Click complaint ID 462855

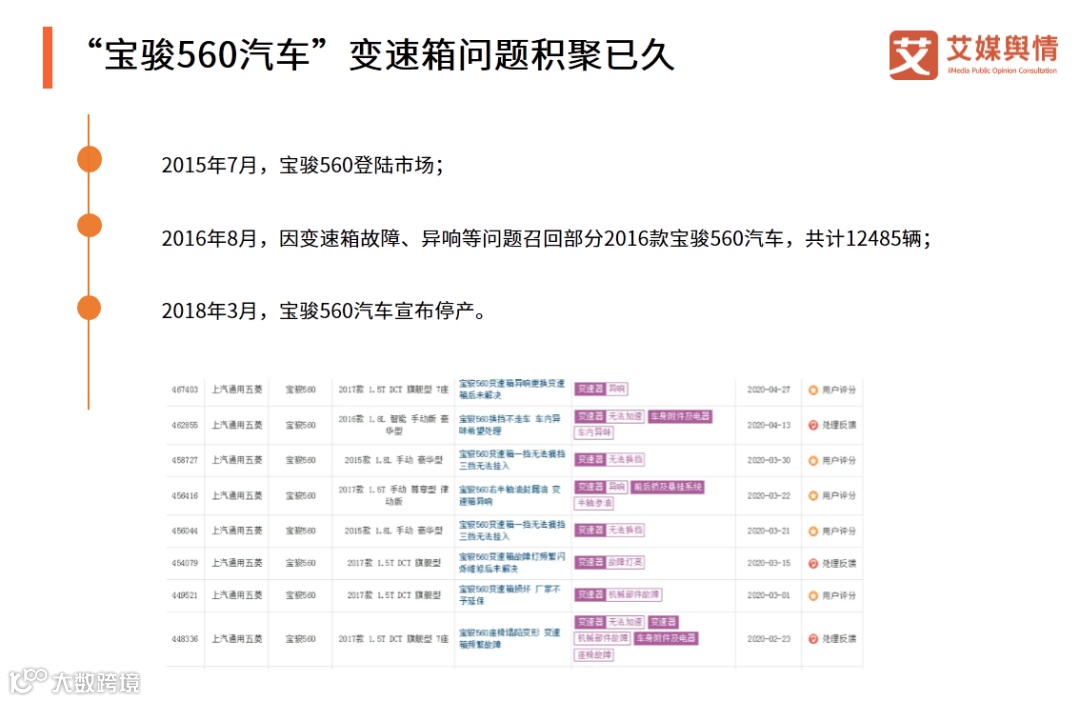(x=185, y=425)
